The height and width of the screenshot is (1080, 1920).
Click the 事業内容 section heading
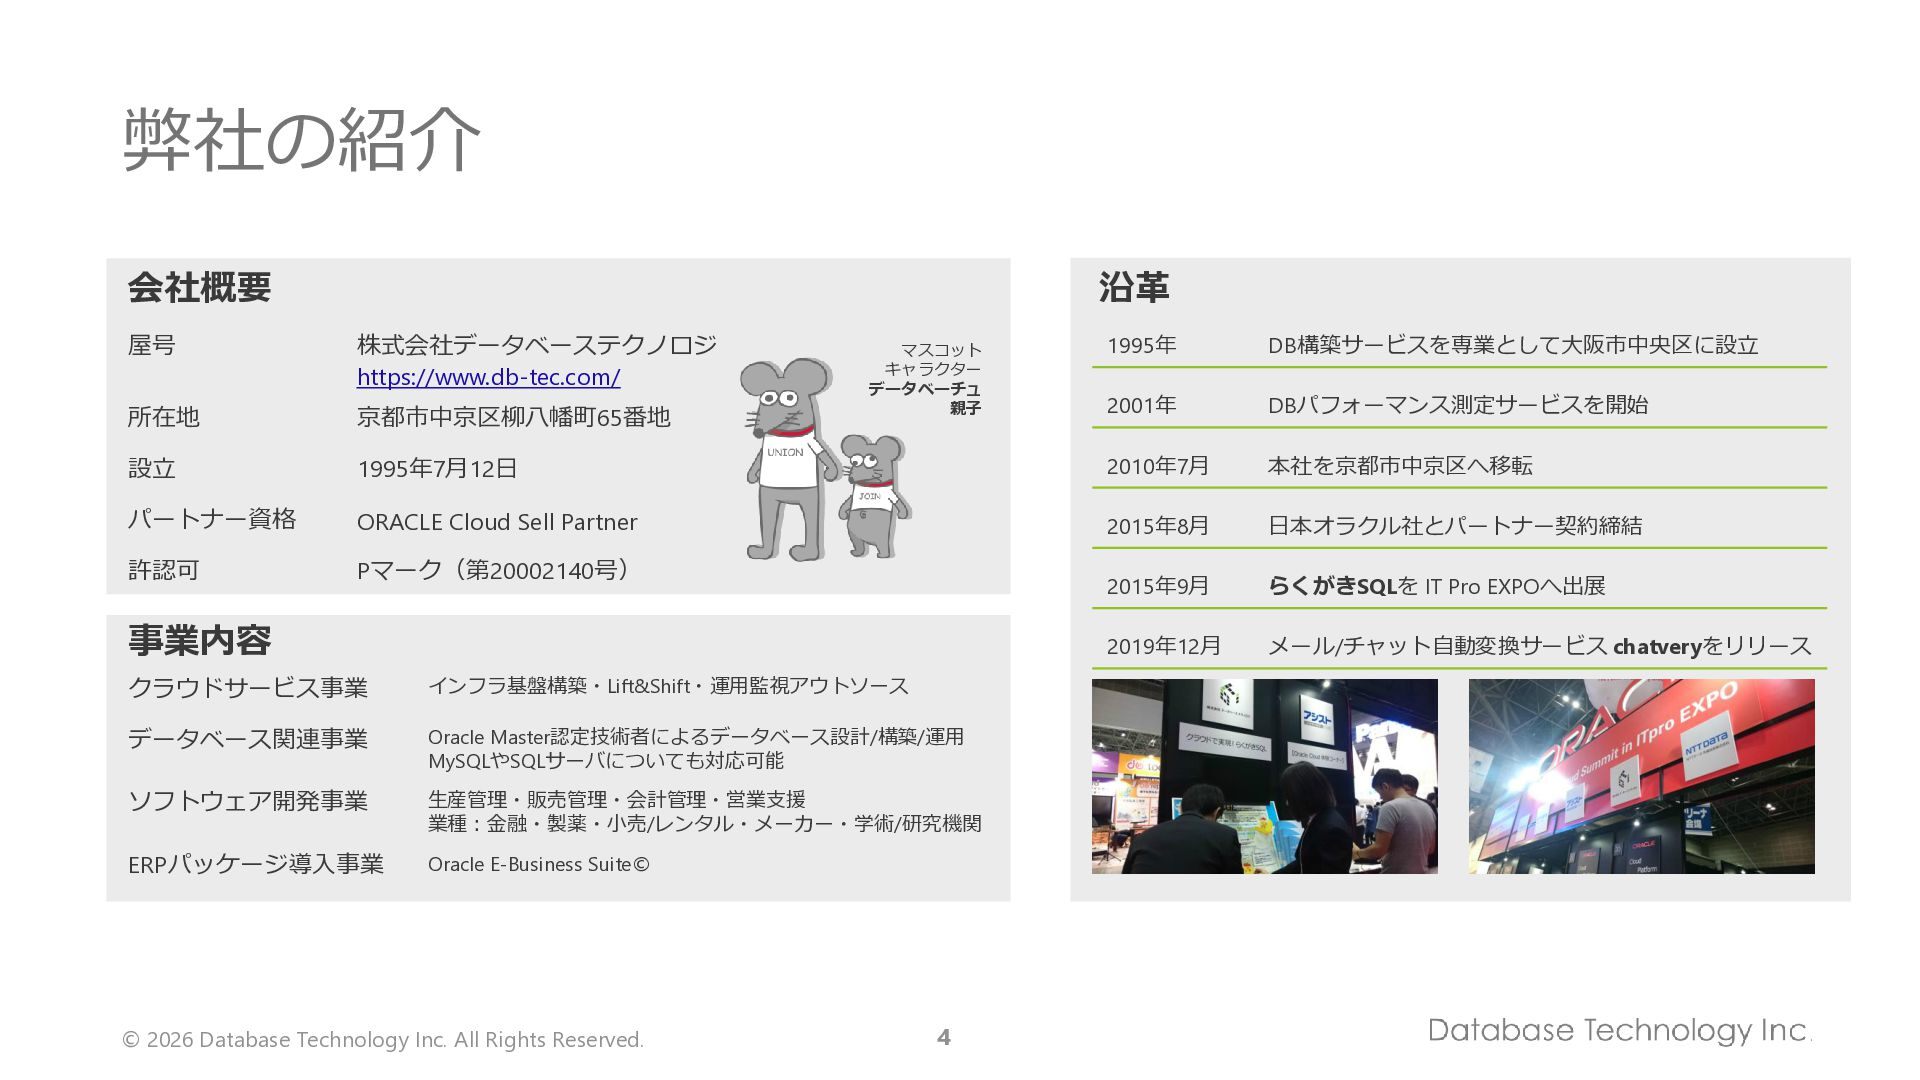point(199,640)
